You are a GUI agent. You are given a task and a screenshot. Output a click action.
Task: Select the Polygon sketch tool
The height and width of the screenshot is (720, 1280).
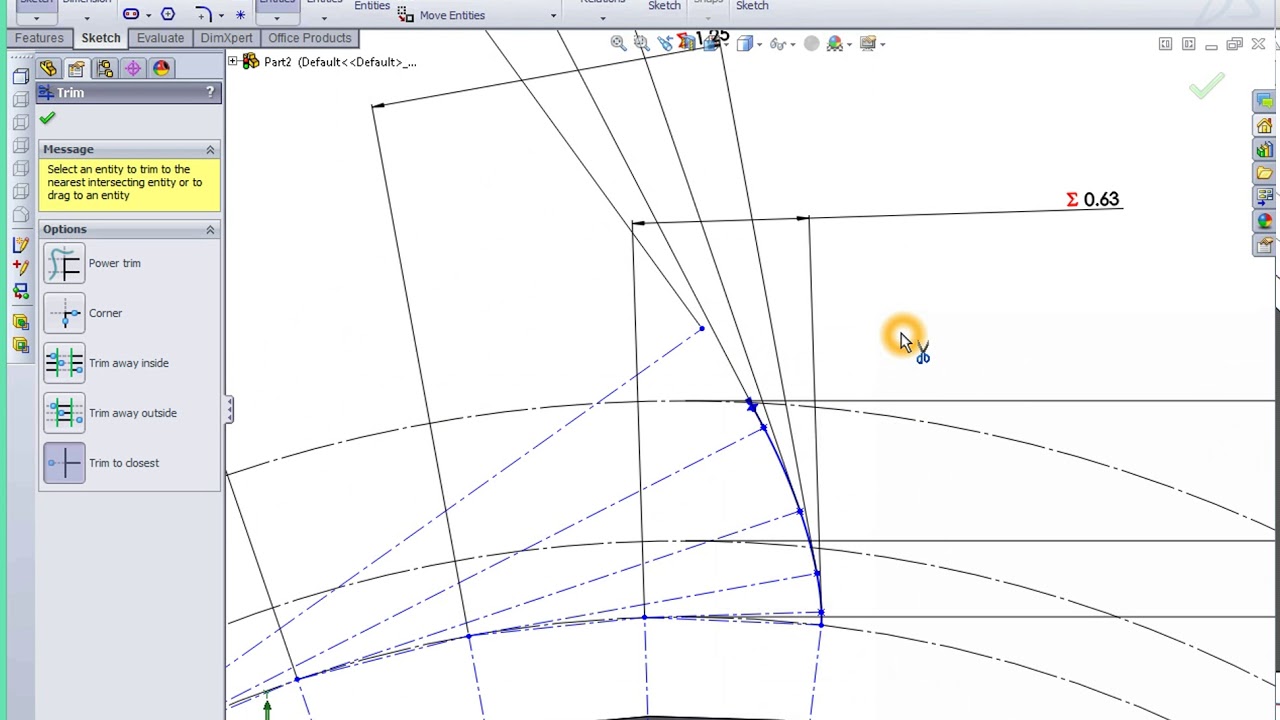[168, 14]
